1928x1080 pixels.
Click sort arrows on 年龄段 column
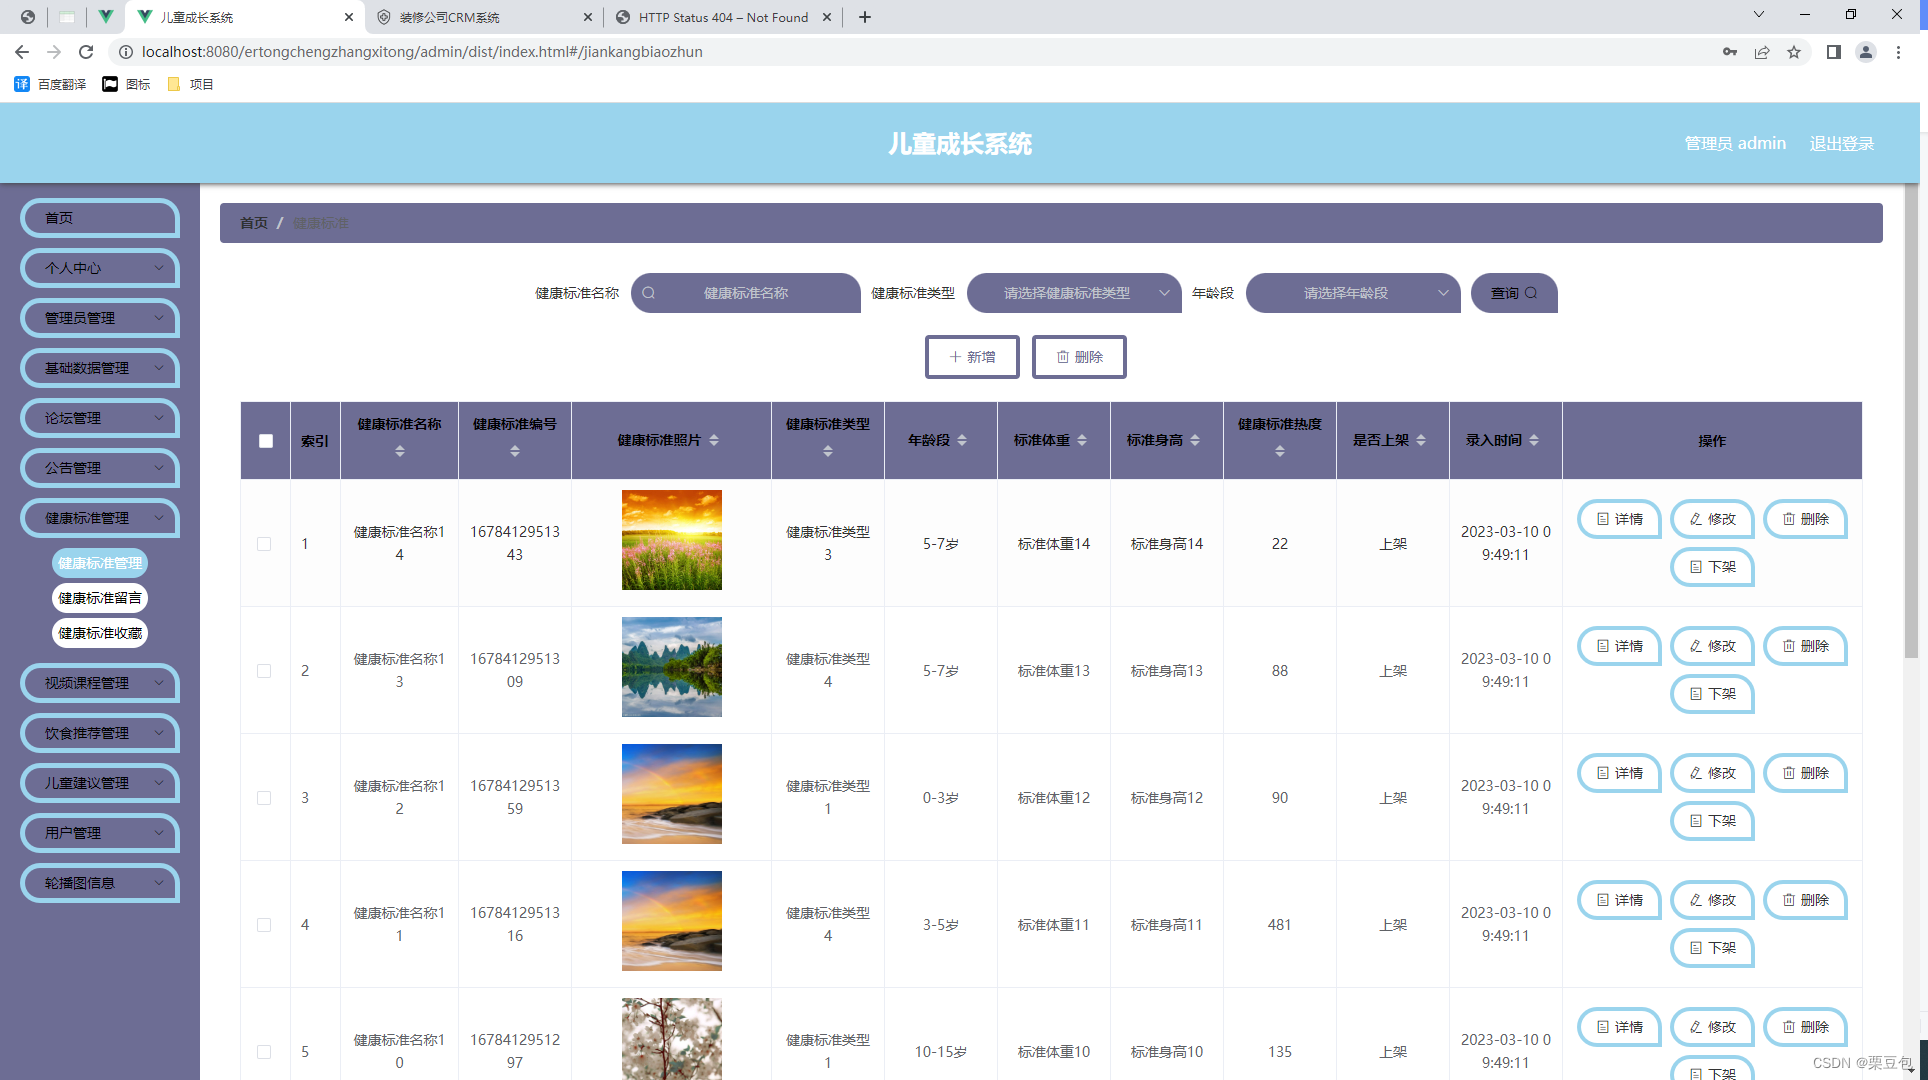tap(962, 440)
